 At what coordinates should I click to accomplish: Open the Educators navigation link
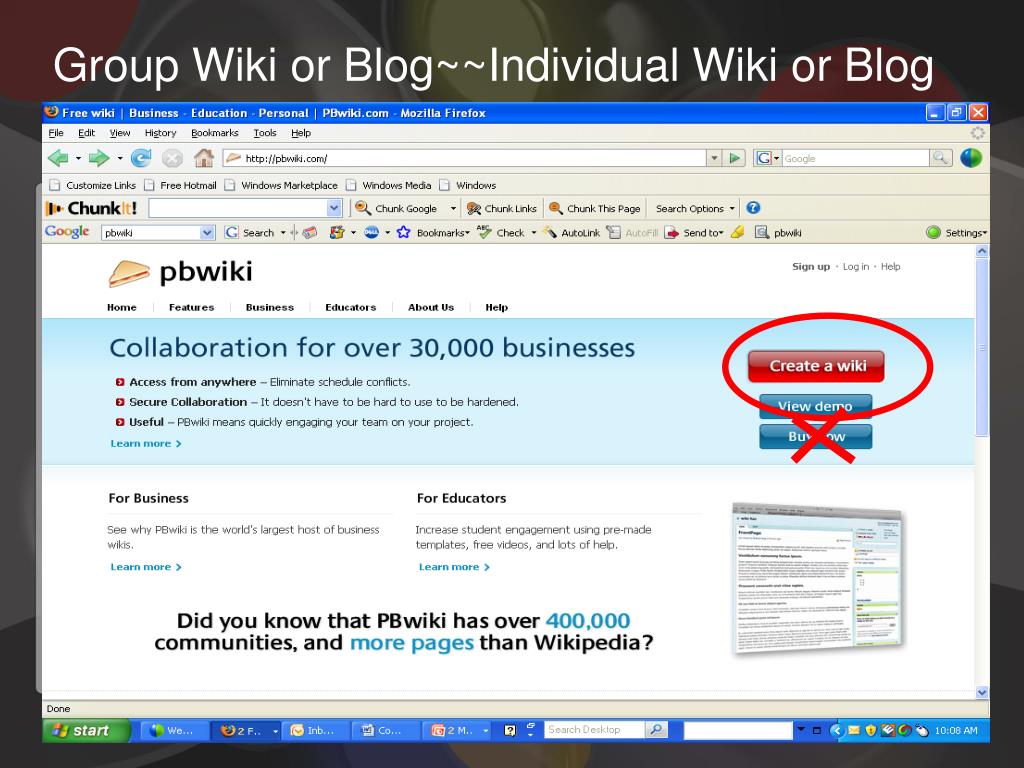[x=351, y=307]
